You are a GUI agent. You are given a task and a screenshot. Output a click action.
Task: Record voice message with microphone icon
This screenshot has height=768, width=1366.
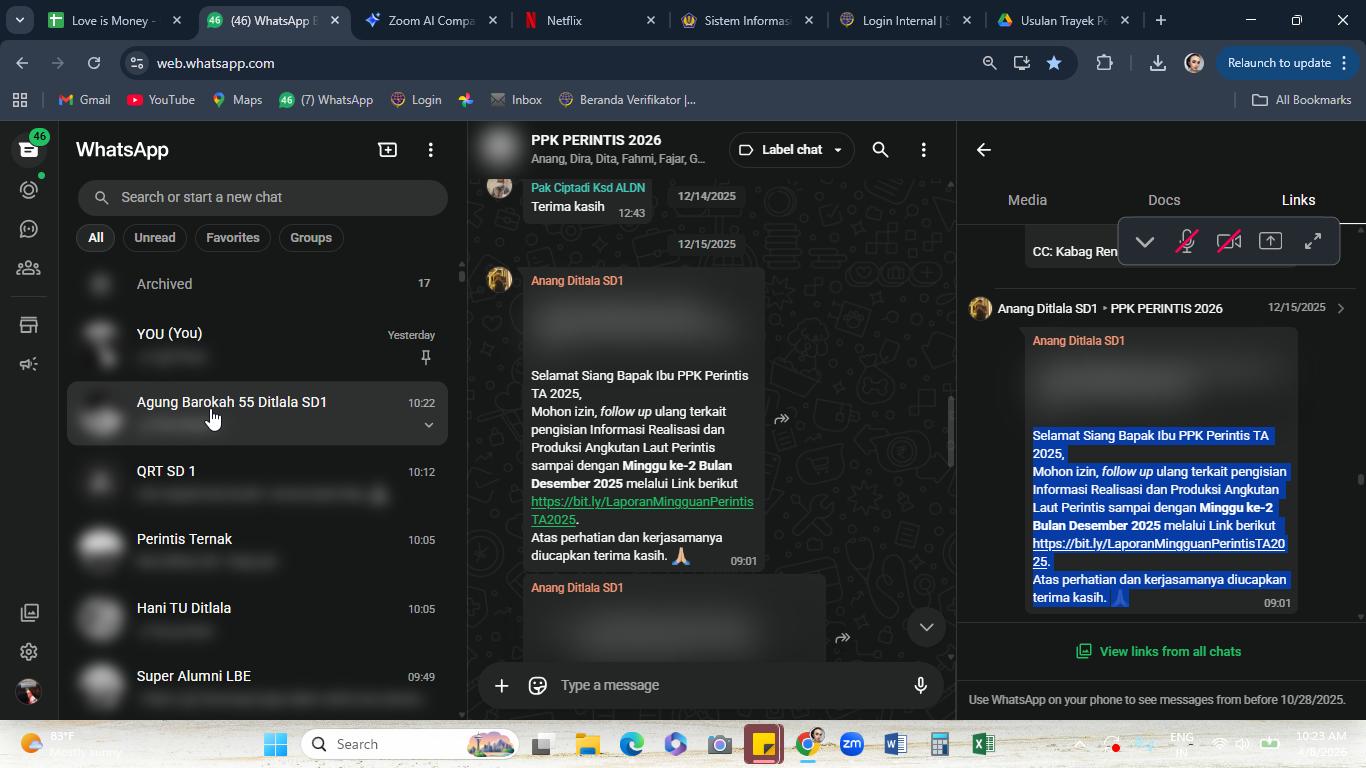coord(921,685)
